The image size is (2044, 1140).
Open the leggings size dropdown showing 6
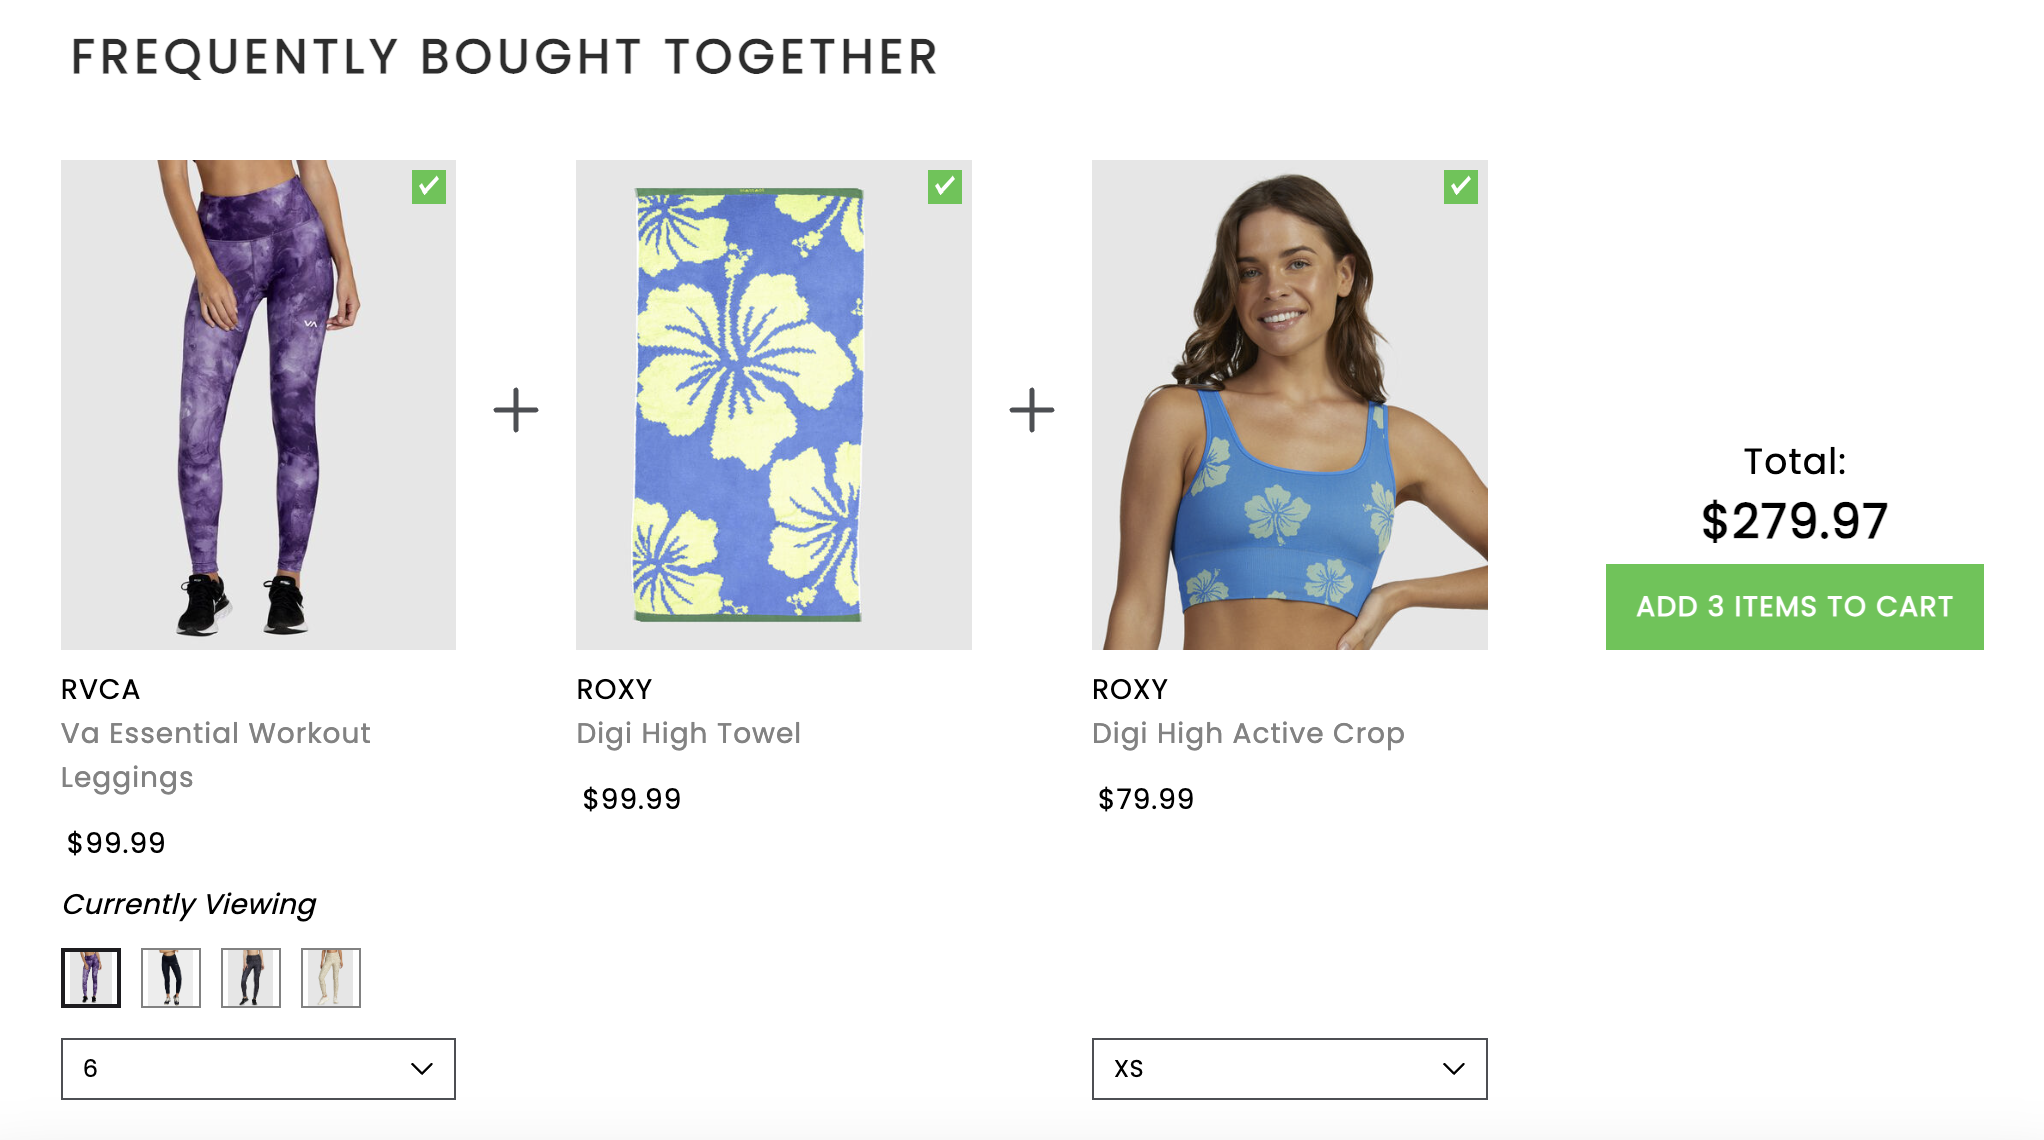point(258,1069)
